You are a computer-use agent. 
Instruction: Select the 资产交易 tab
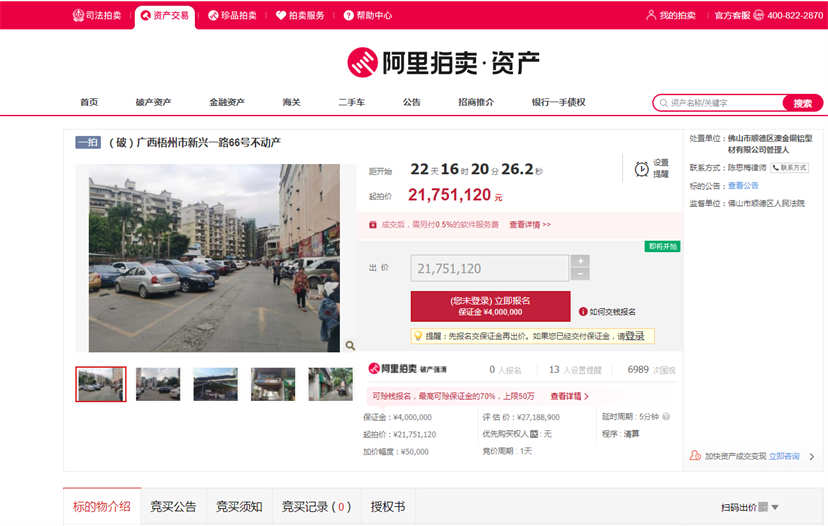165,15
